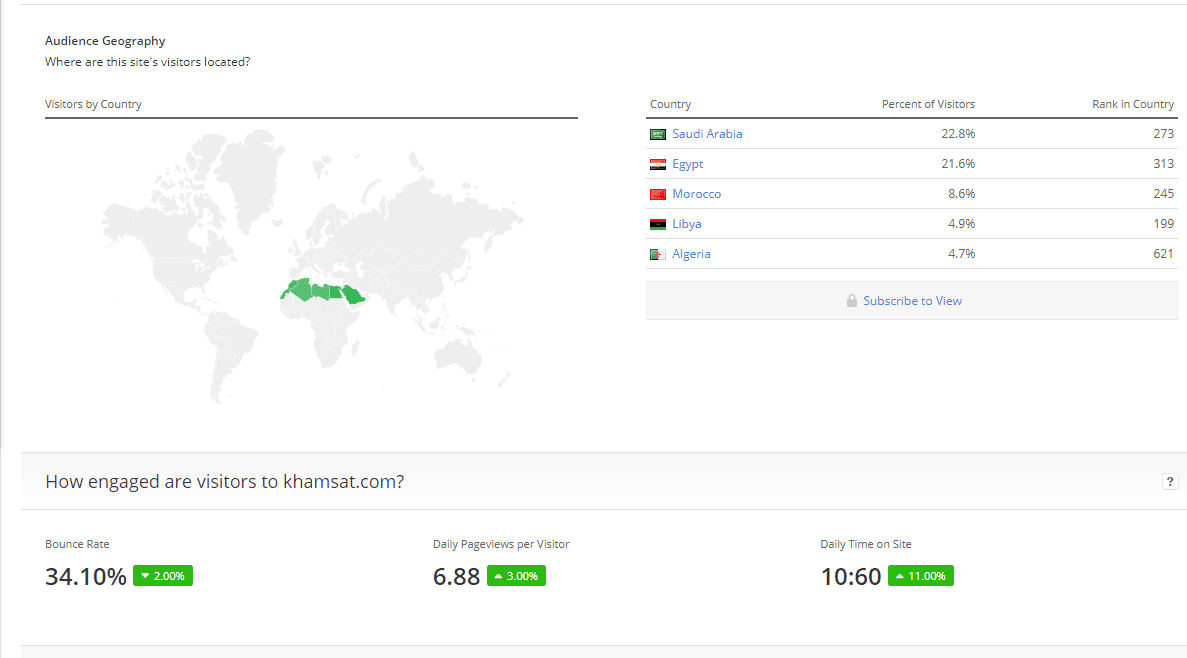Screen dimensions: 1187x658
Task: Click the lock icon beside Subscribe to View
Action: [x=852, y=301]
